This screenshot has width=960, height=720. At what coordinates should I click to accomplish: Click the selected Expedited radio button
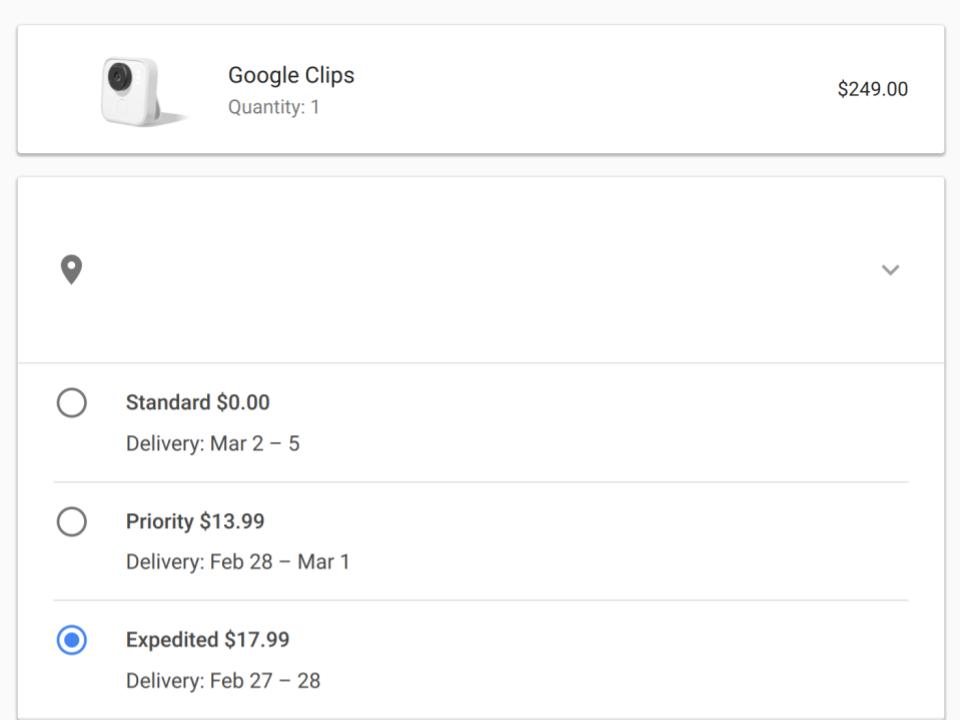[72, 640]
